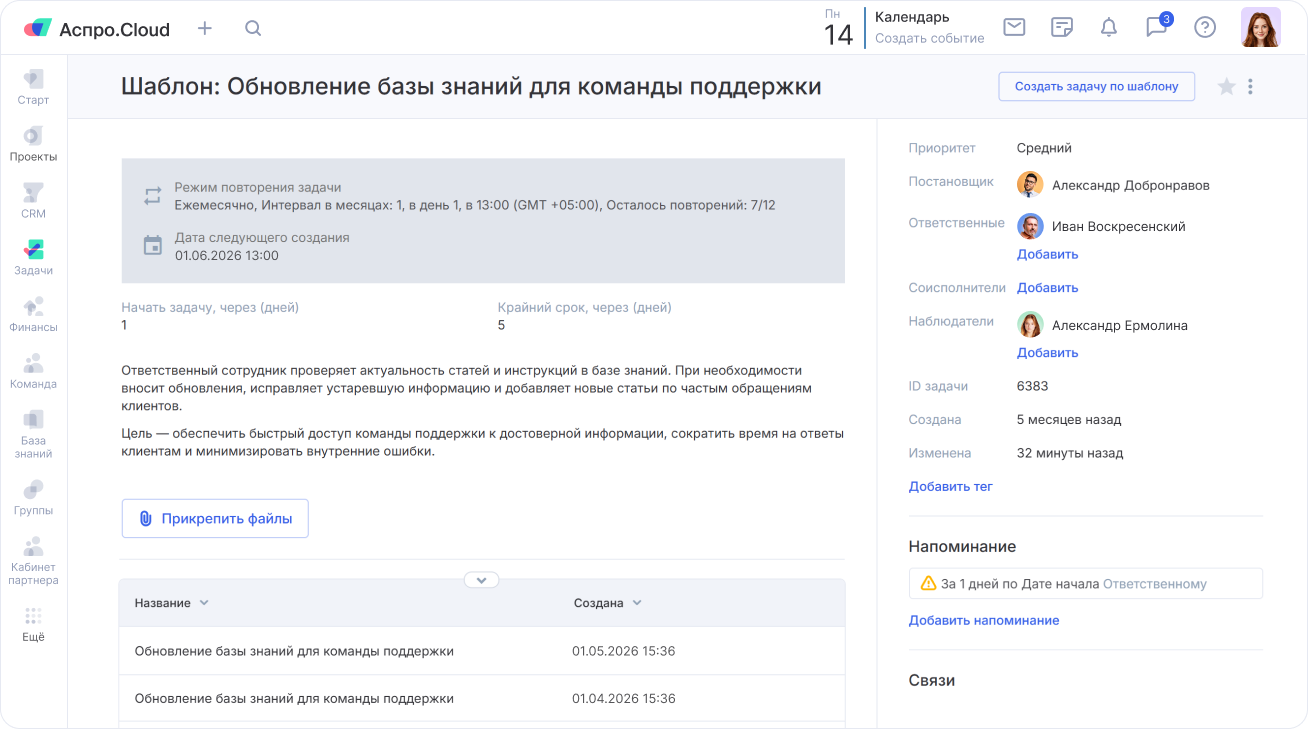Open the user profile avatar

click(1260, 28)
